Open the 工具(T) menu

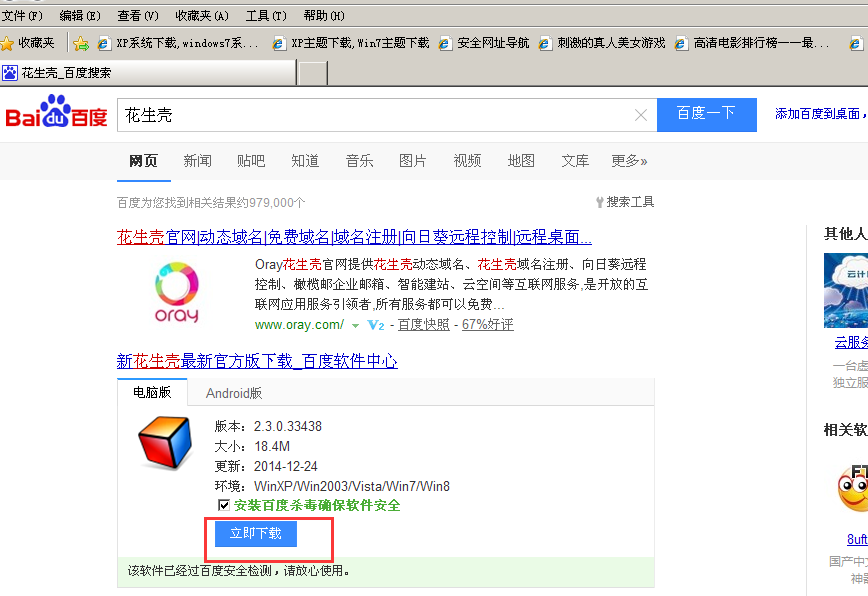tap(266, 15)
